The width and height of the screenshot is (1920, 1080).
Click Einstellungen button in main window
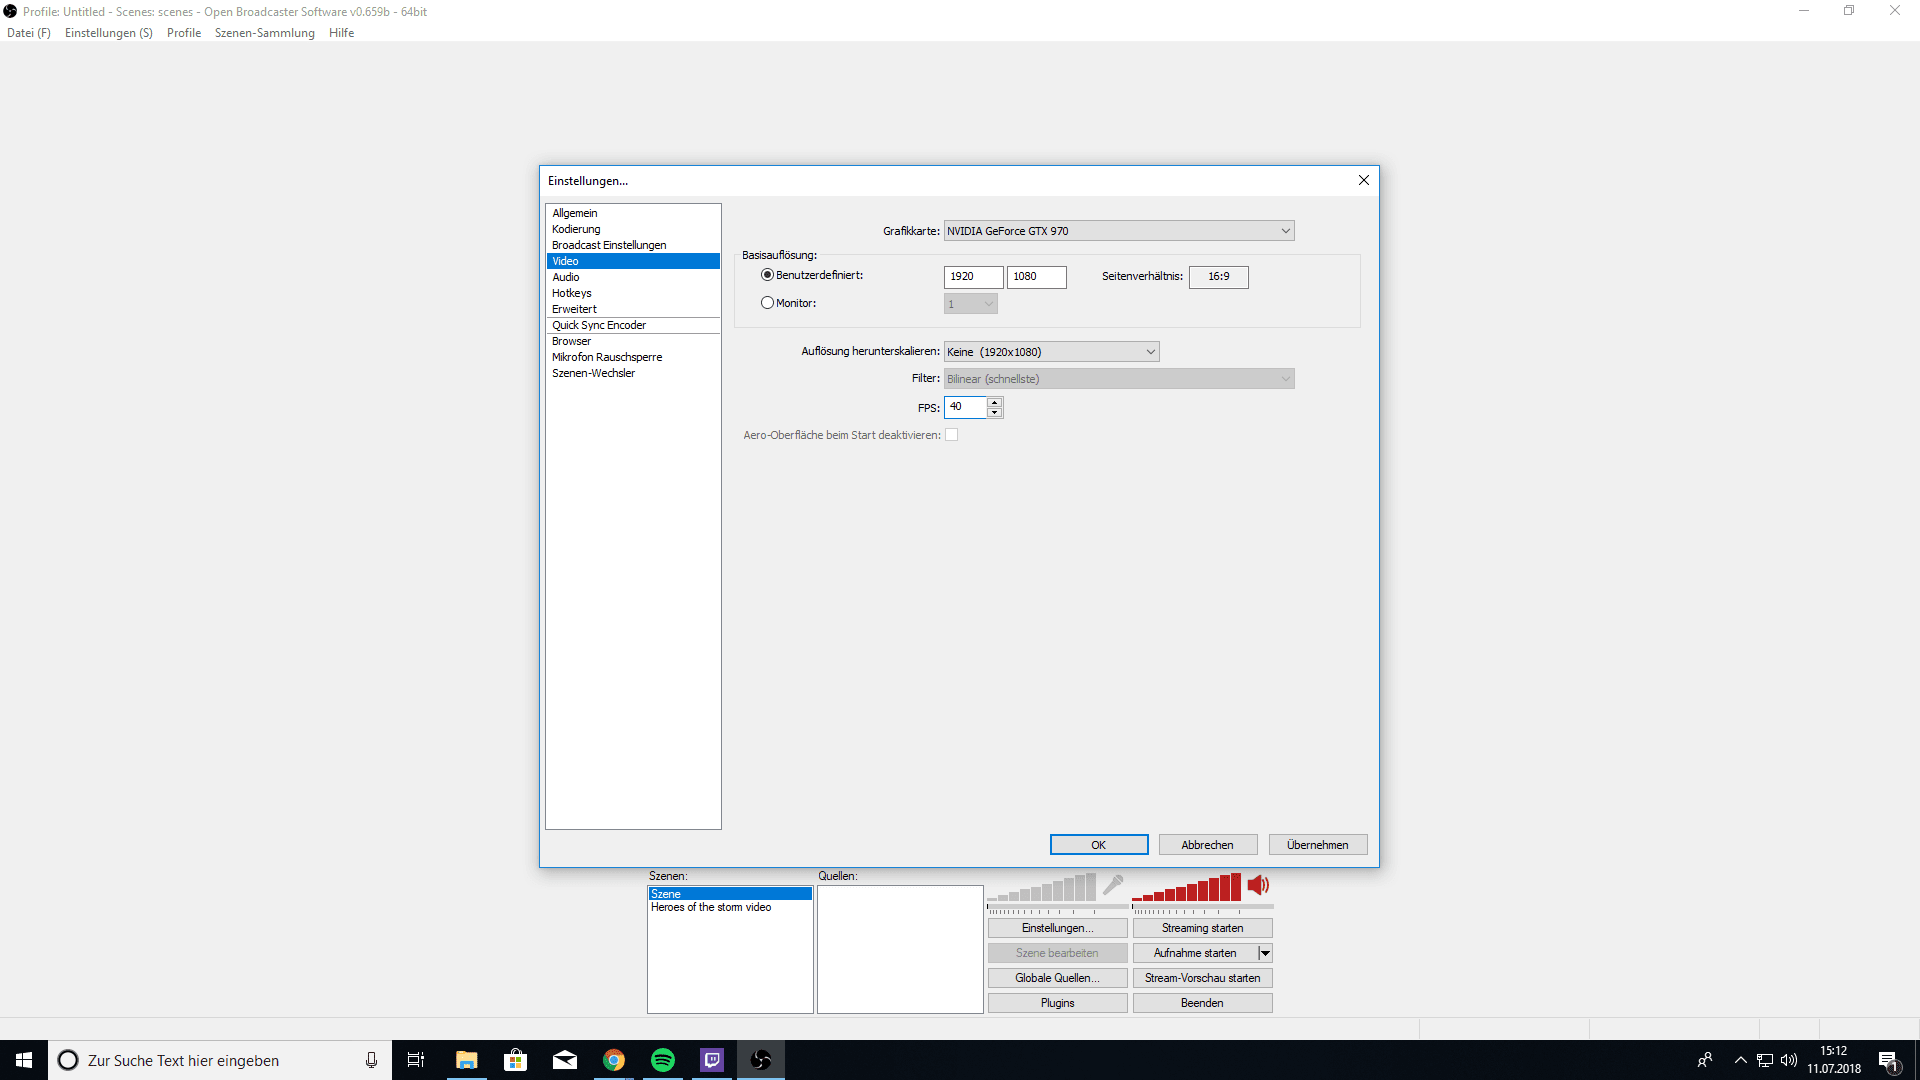point(1058,928)
